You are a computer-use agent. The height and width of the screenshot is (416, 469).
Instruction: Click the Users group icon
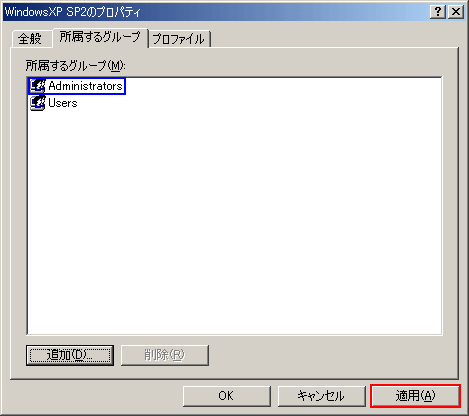pos(37,103)
